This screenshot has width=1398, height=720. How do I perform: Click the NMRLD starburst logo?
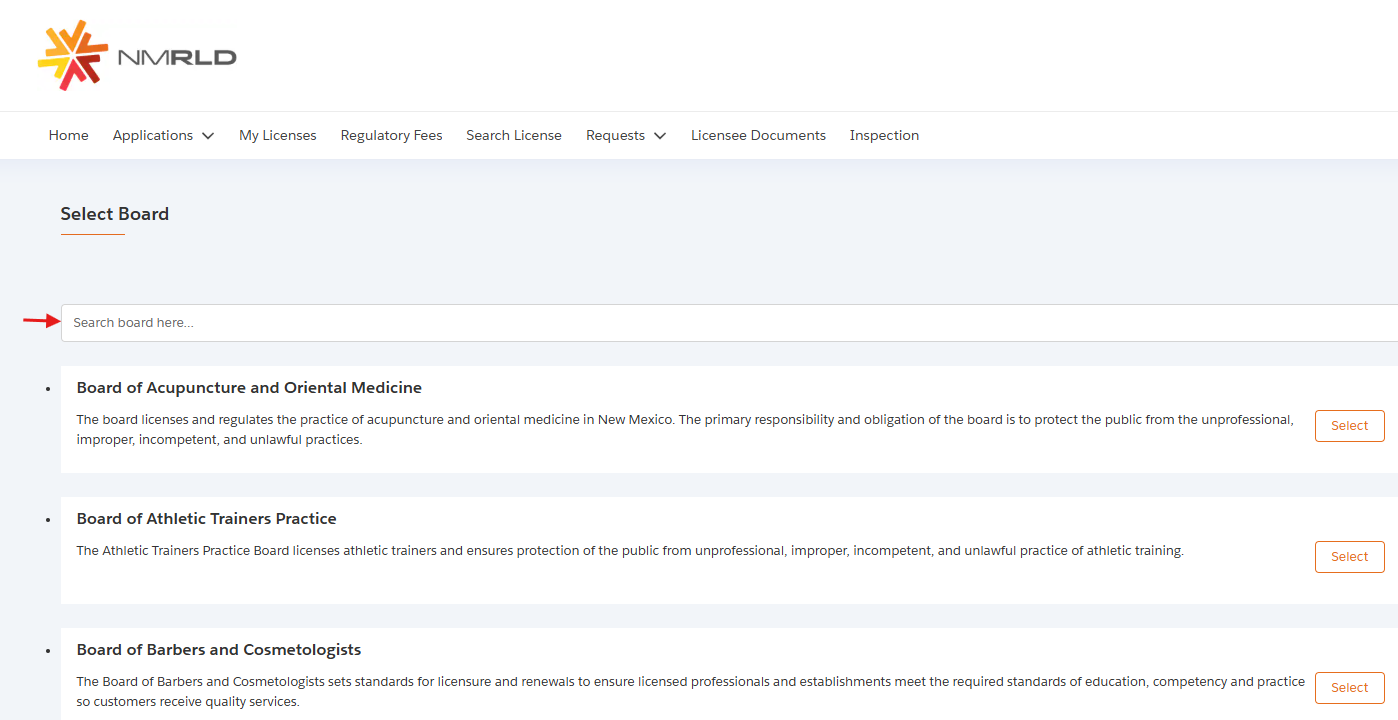(72, 56)
